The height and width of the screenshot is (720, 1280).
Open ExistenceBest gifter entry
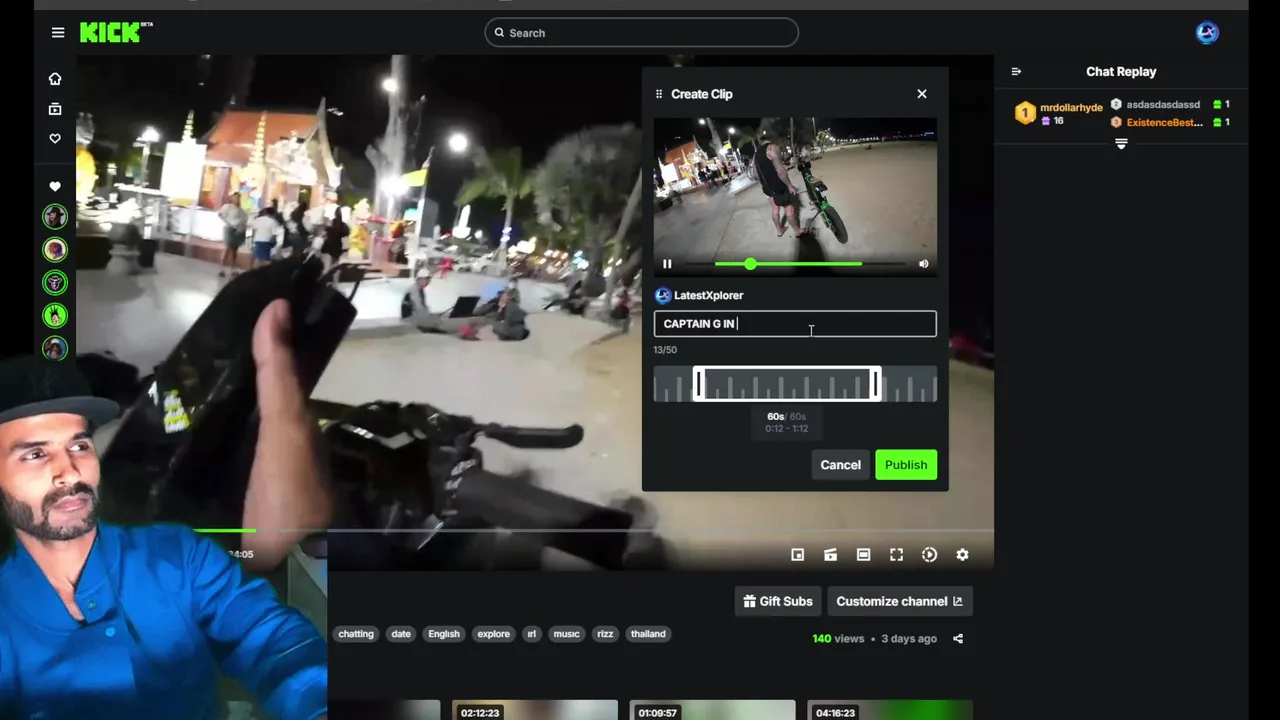coord(1170,122)
